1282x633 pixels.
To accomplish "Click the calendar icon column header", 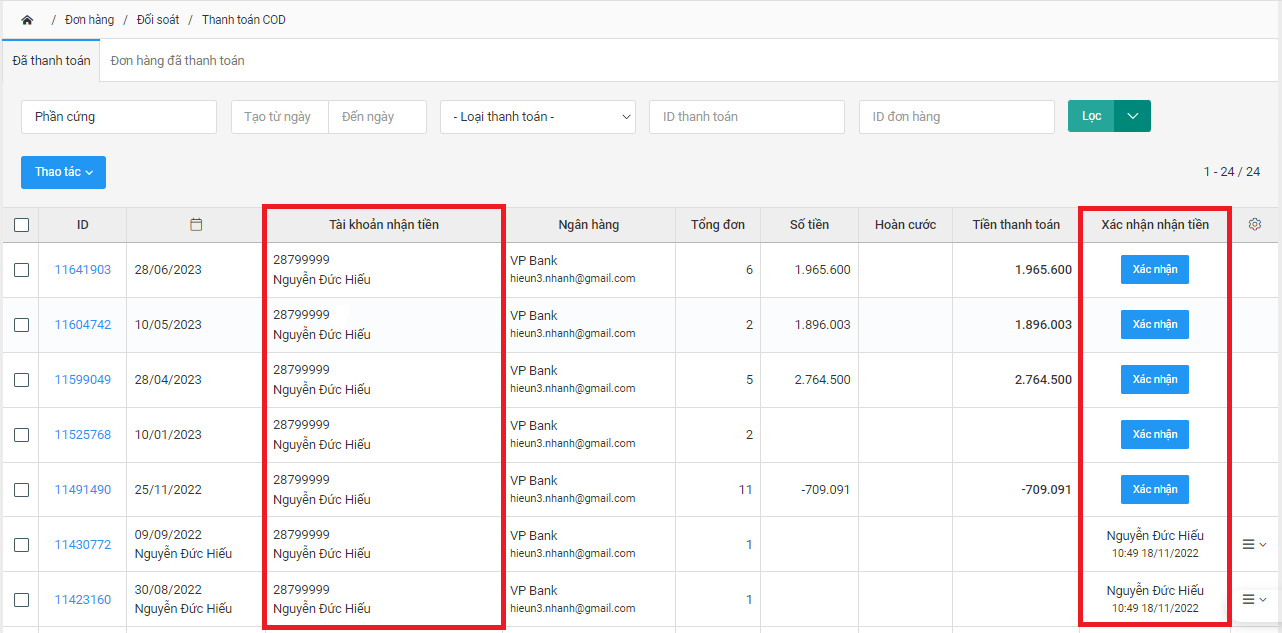I will pos(196,225).
